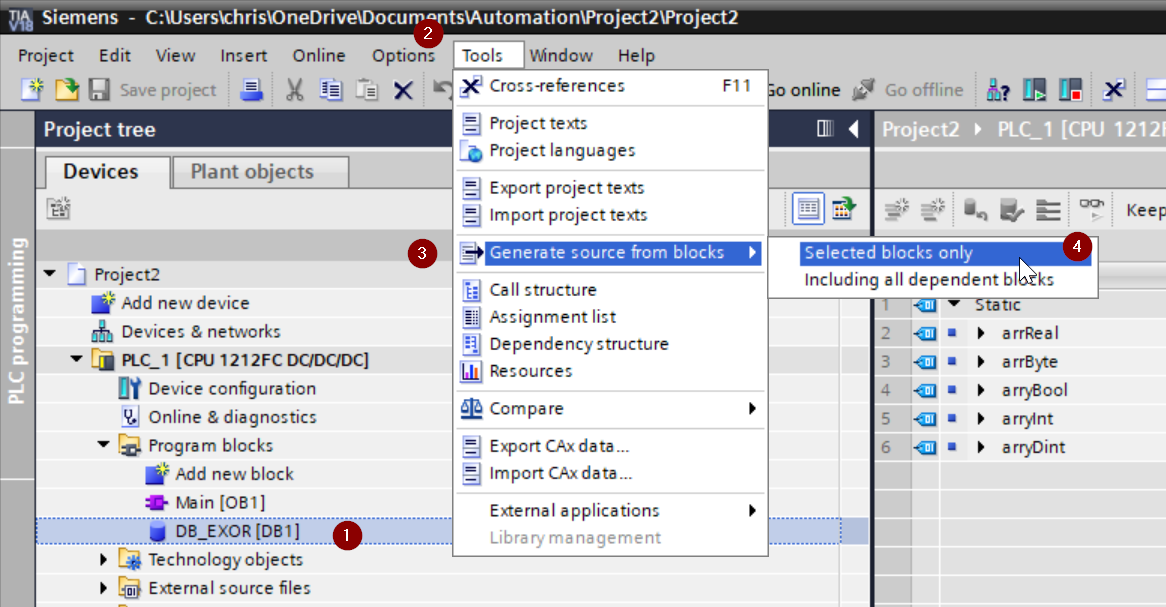The width and height of the screenshot is (1166, 607).
Task: Choose Cross-references from Tools menu
Action: [611, 86]
